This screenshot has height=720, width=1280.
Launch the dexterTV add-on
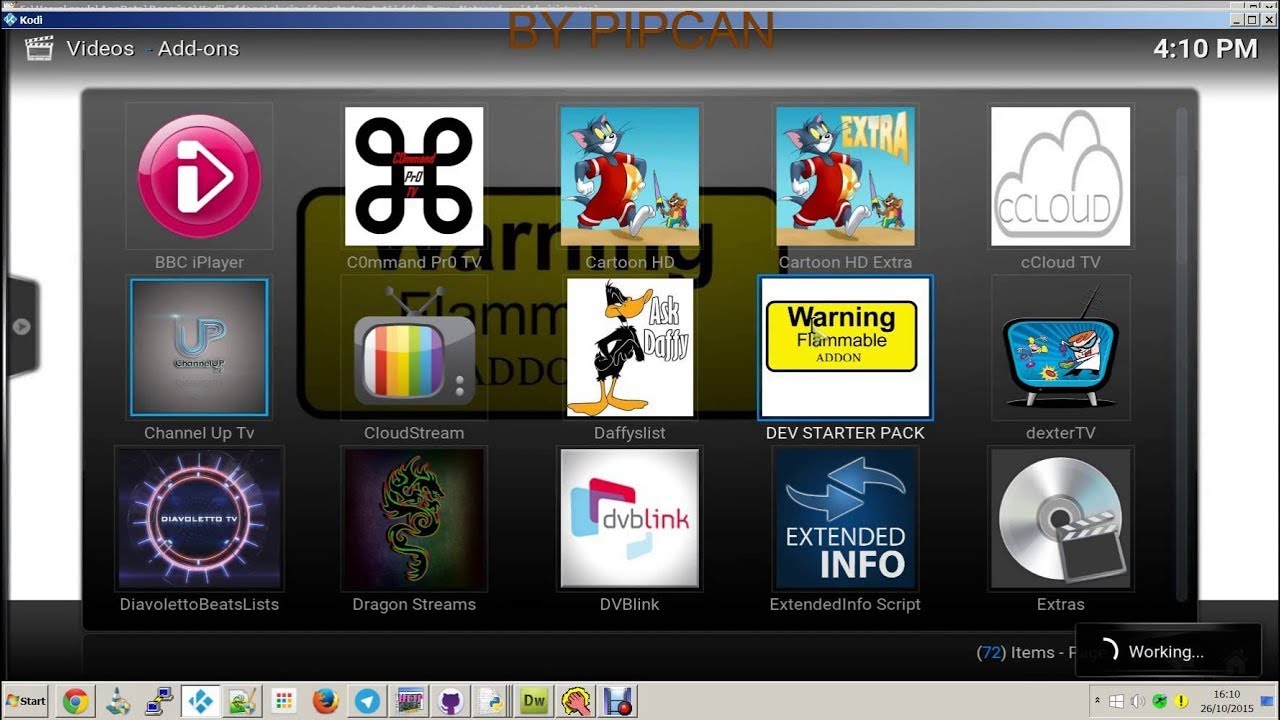(x=1061, y=347)
